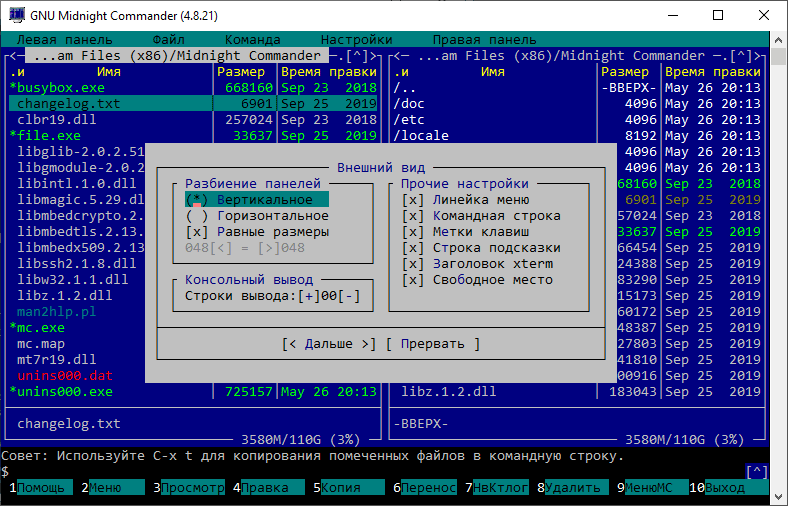Image resolution: width=788 pixels, height=506 pixels.
Task: Click the 1 Помощь function key
Action: coord(41,487)
